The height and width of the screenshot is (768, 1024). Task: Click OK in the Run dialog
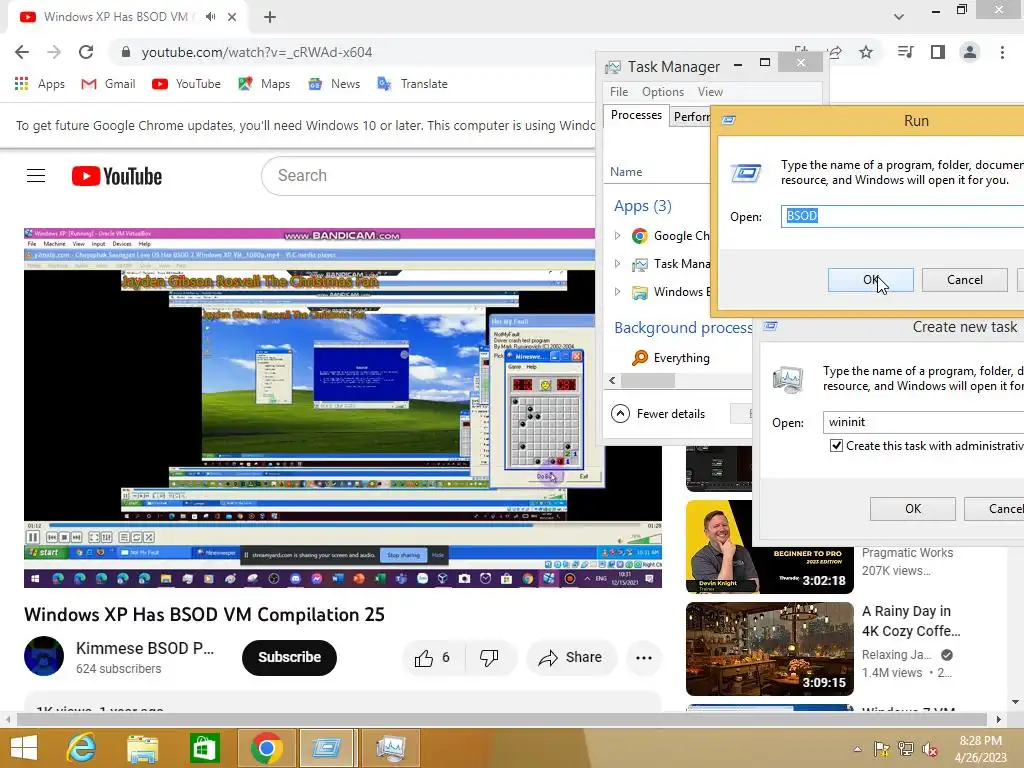pos(871,280)
